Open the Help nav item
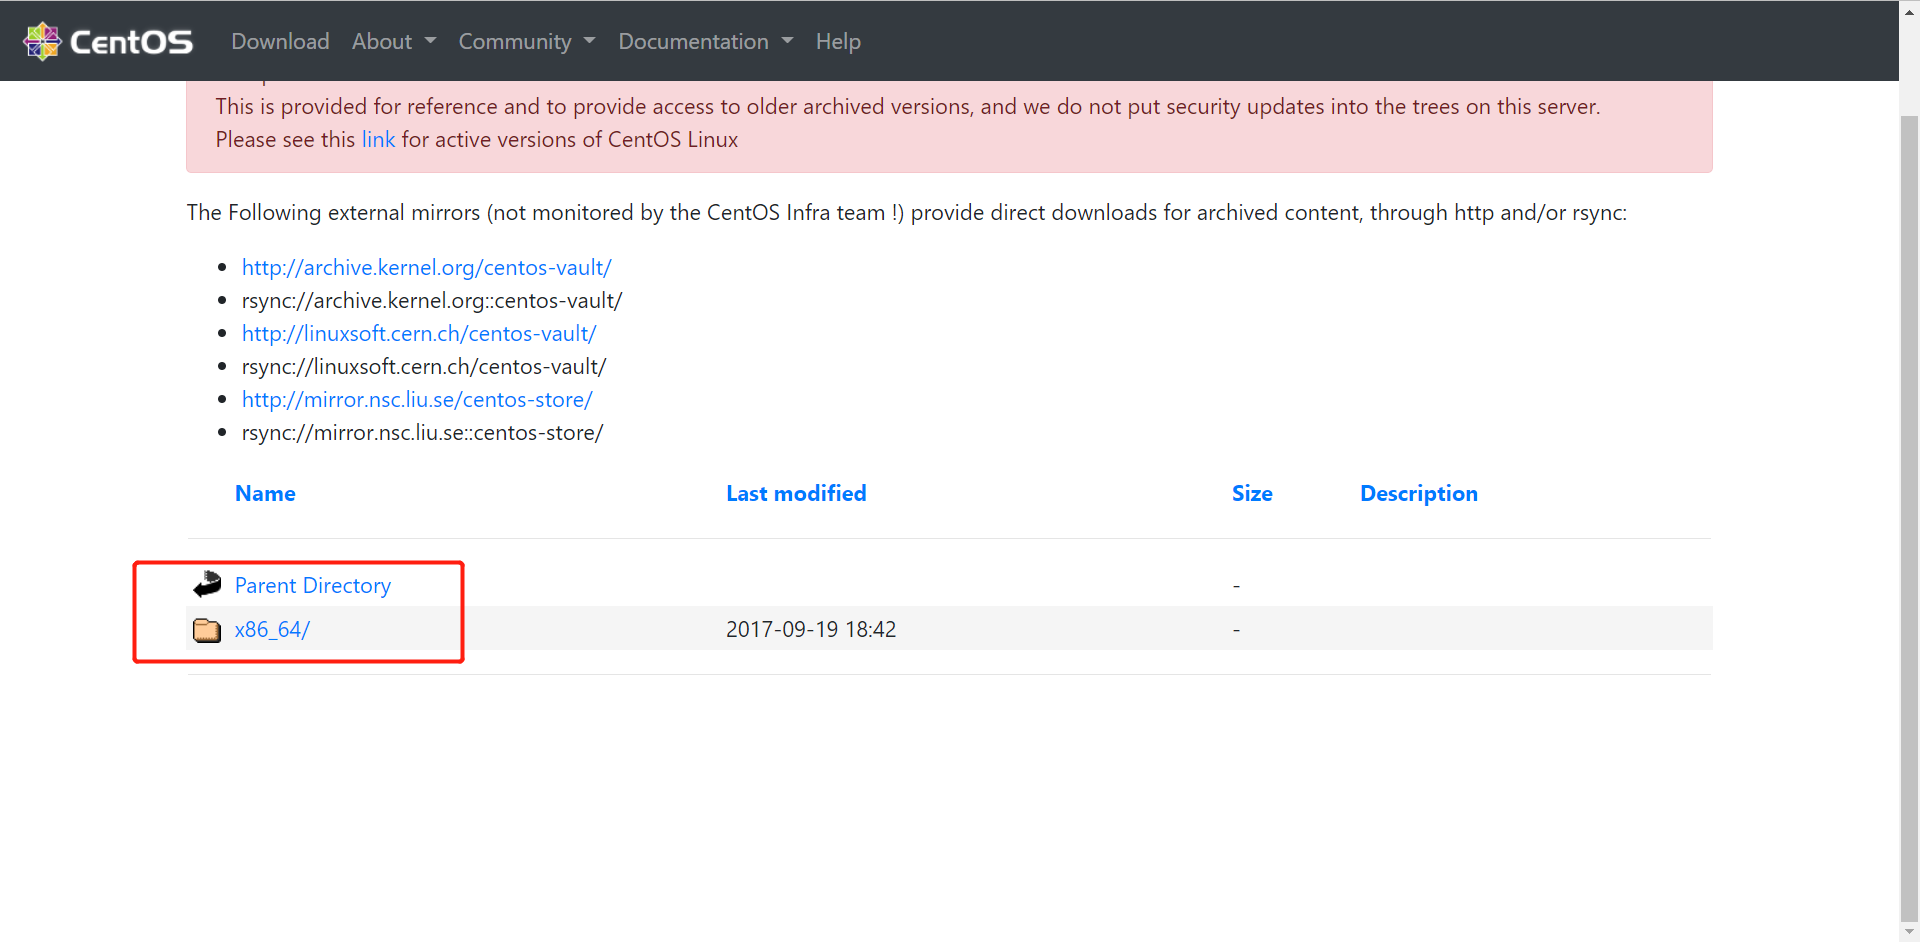The width and height of the screenshot is (1920, 942). pos(838,41)
